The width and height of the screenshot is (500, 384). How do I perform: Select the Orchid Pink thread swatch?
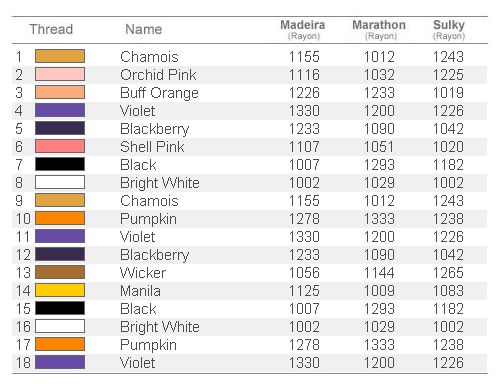point(60,74)
